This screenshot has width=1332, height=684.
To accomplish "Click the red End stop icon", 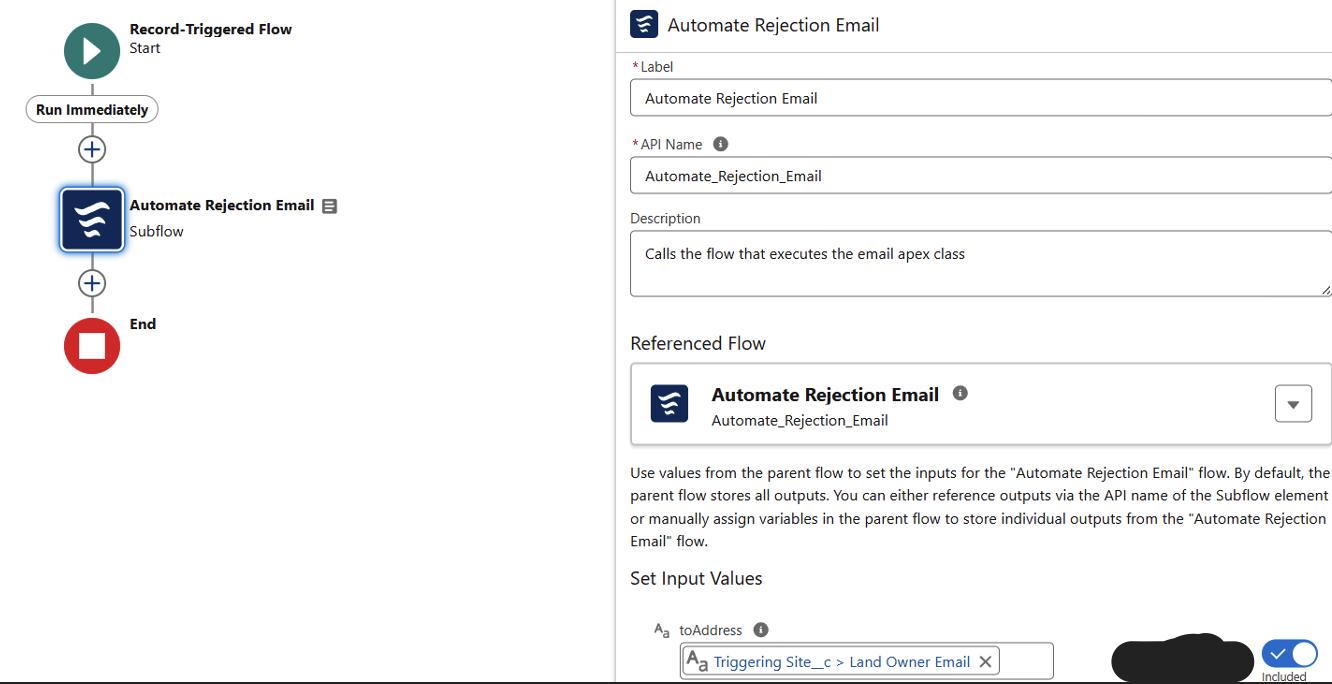I will point(92,345).
